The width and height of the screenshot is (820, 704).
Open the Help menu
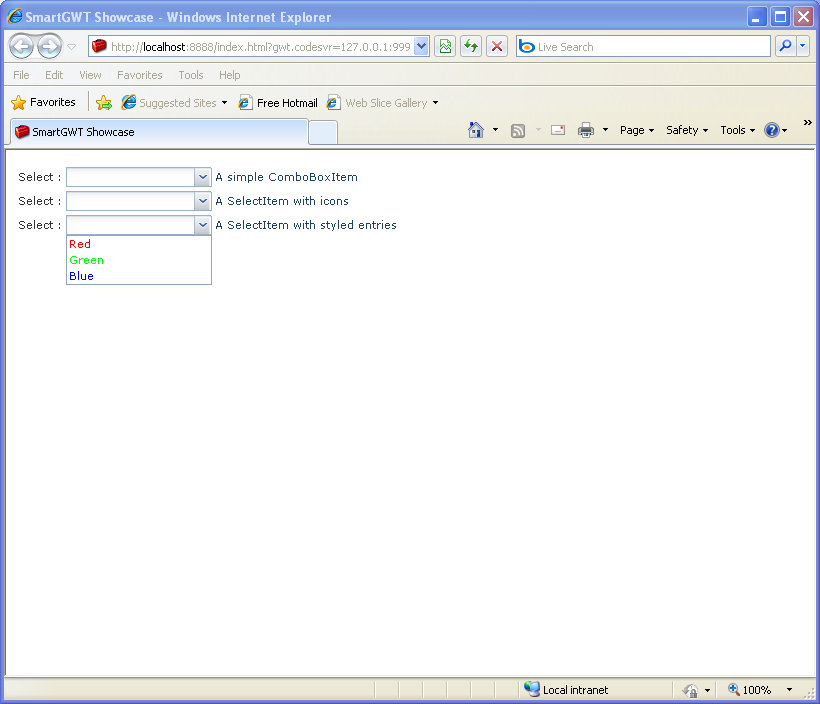230,75
